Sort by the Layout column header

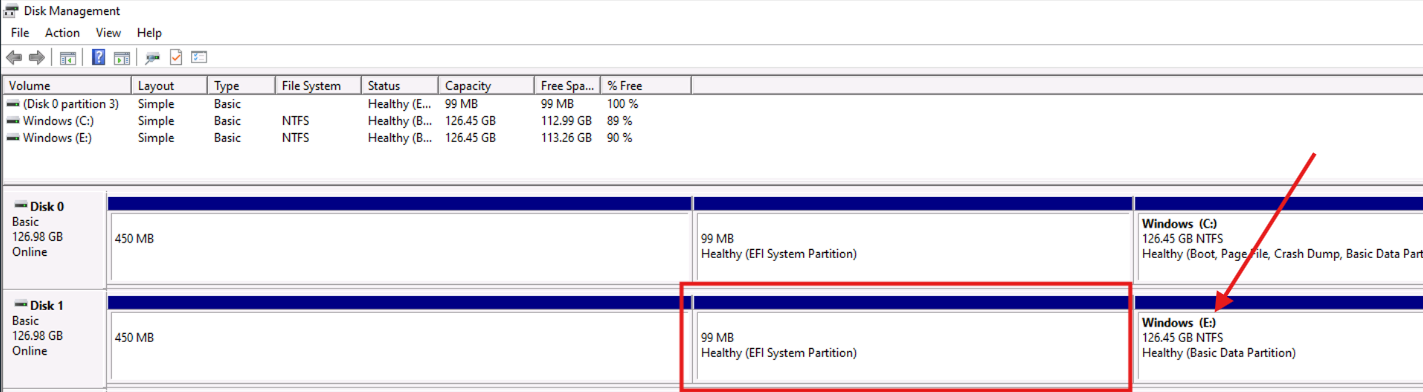(170, 86)
